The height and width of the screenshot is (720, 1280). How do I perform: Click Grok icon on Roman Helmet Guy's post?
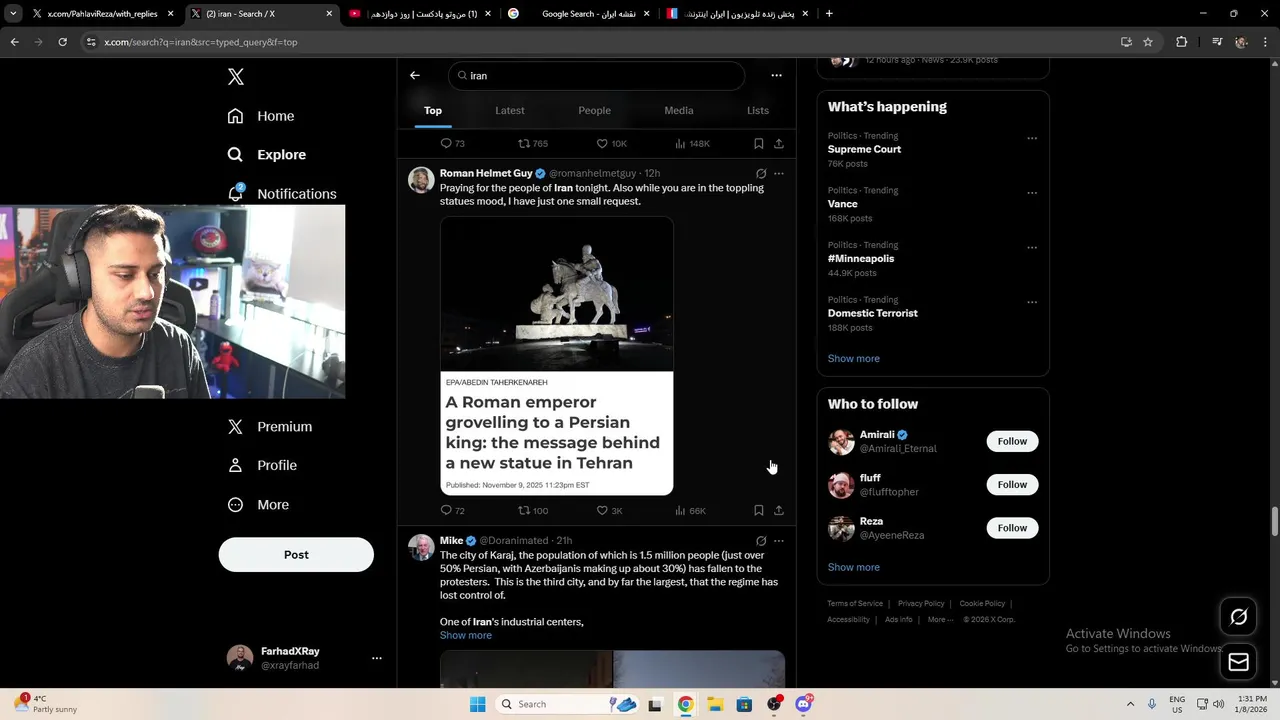point(761,174)
